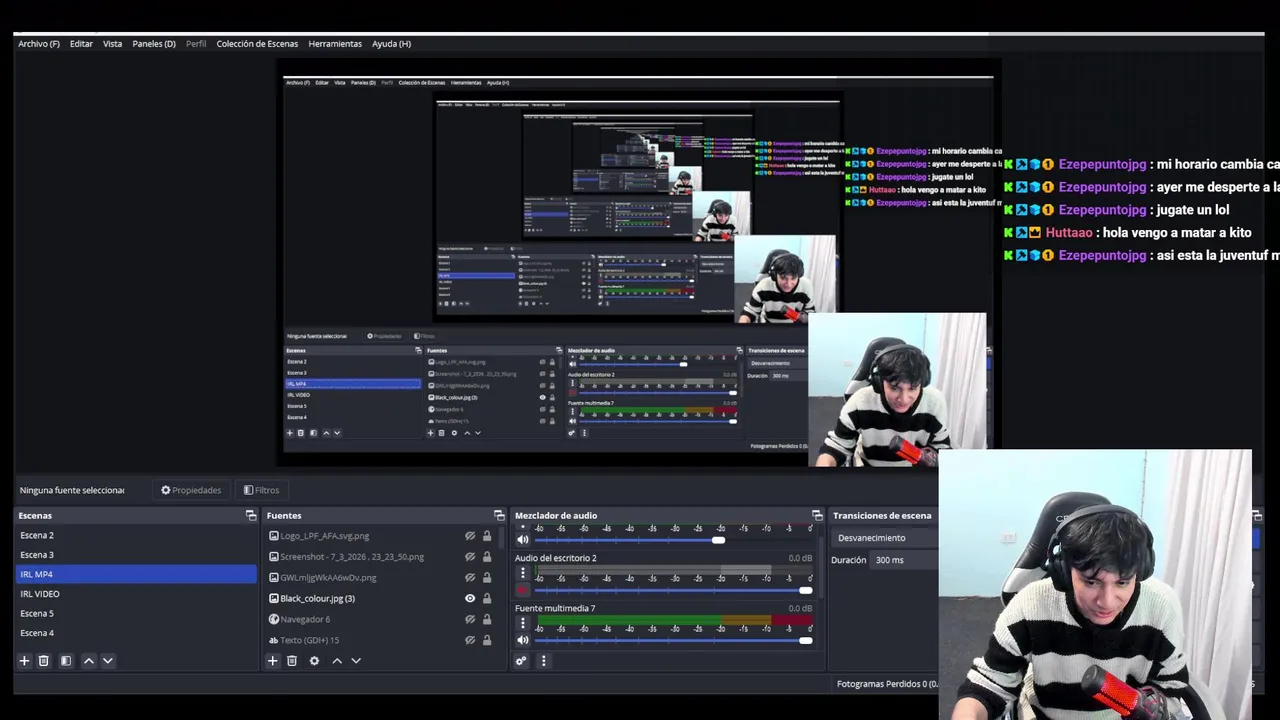Image resolution: width=1280 pixels, height=720 pixels.
Task: Pop out the Mezclador de audio dock
Action: click(x=817, y=515)
